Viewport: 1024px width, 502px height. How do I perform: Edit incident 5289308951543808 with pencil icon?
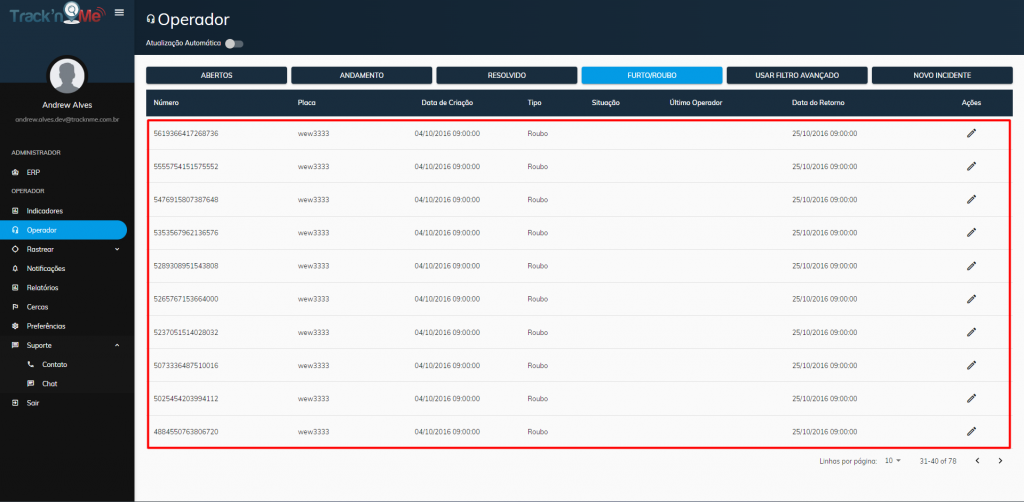pos(971,266)
